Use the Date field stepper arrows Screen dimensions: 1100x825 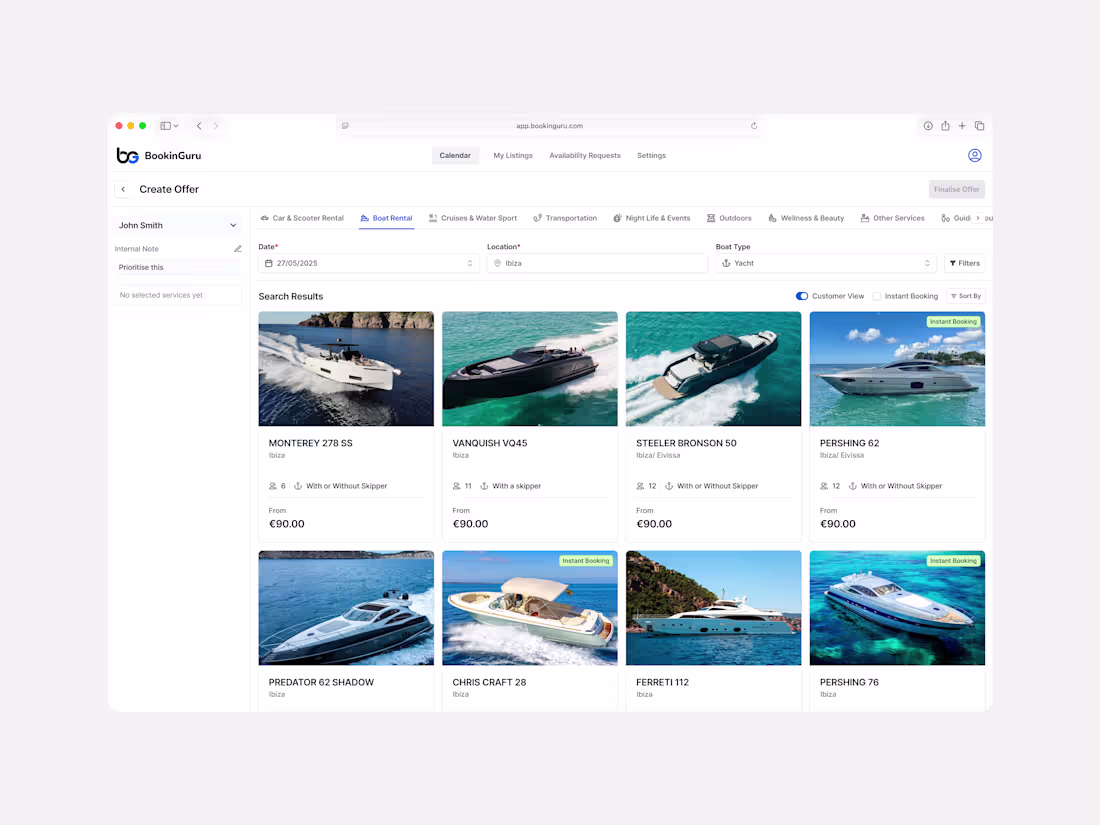click(x=469, y=263)
